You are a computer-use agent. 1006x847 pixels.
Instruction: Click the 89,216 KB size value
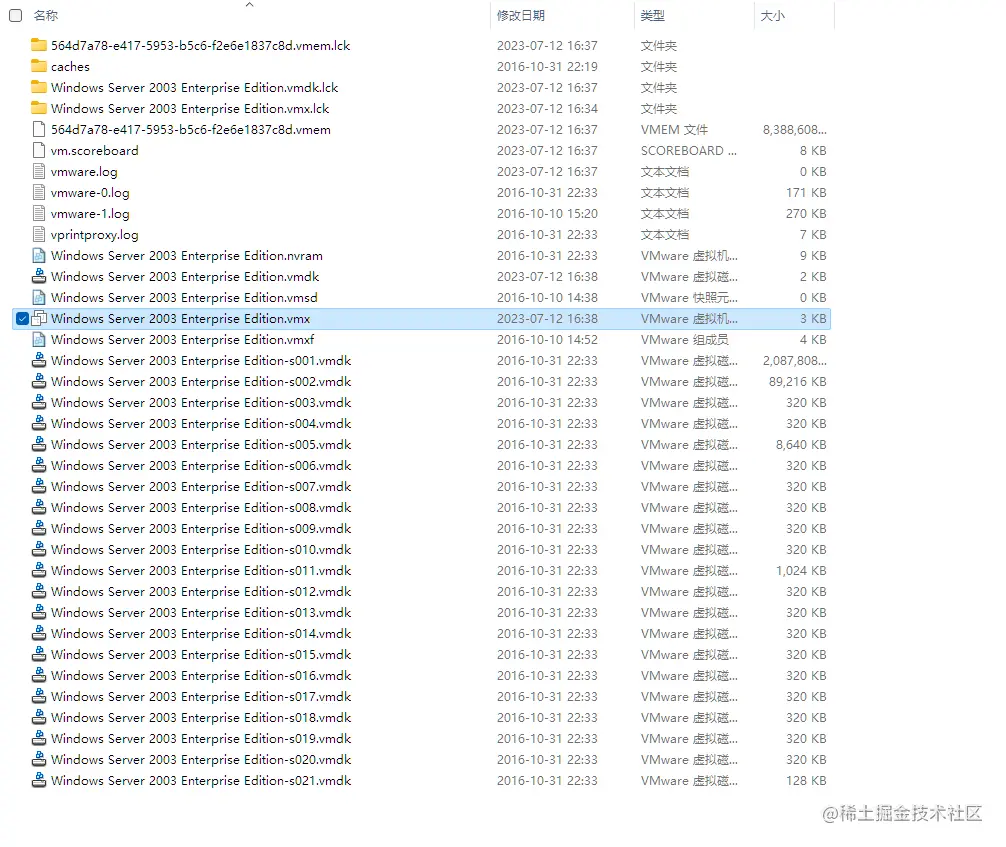pyautogui.click(x=797, y=381)
